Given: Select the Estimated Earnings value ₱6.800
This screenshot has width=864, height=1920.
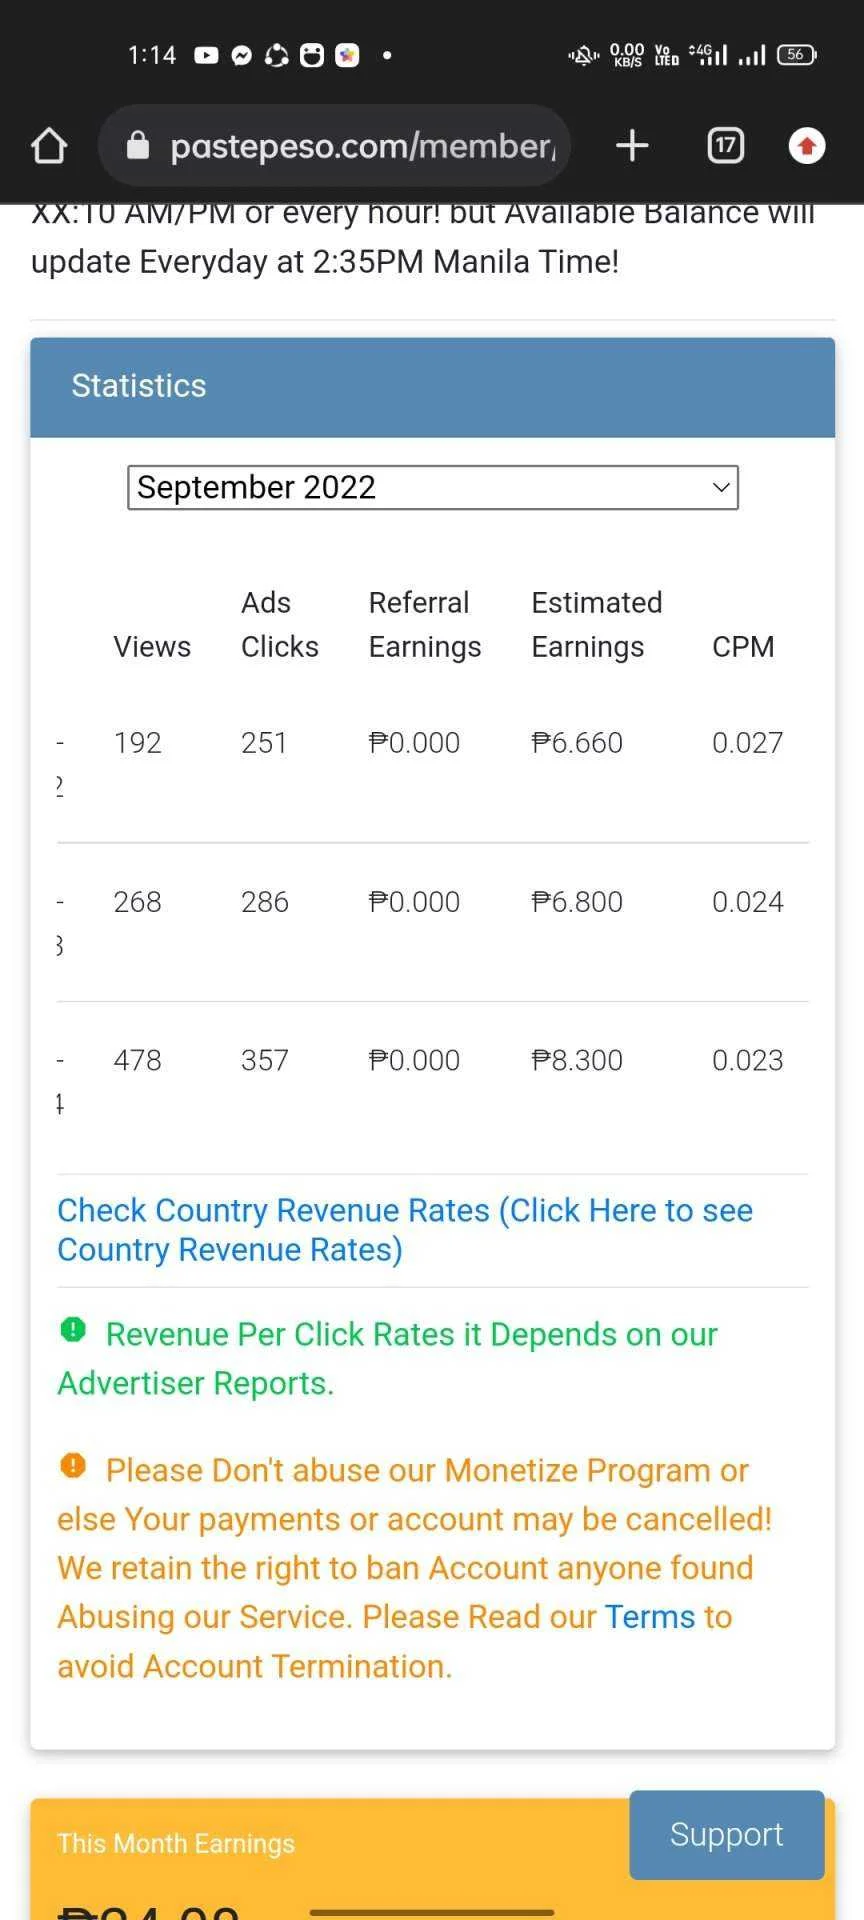Looking at the screenshot, I should 577,902.
